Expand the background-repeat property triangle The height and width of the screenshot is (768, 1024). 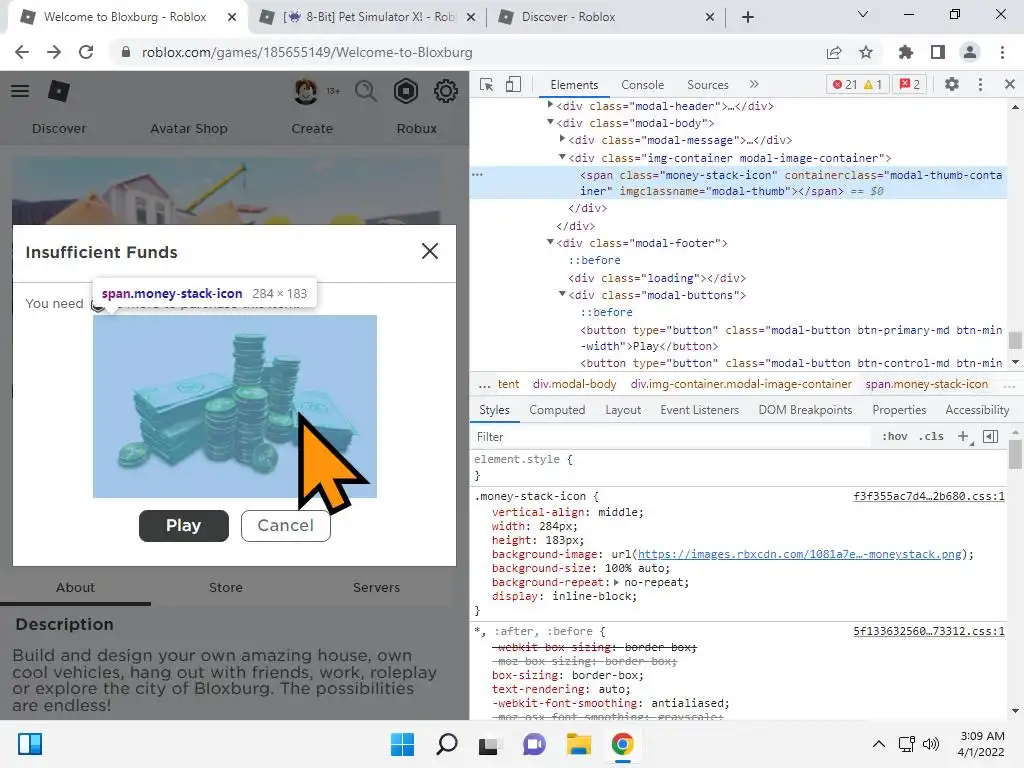[616, 582]
